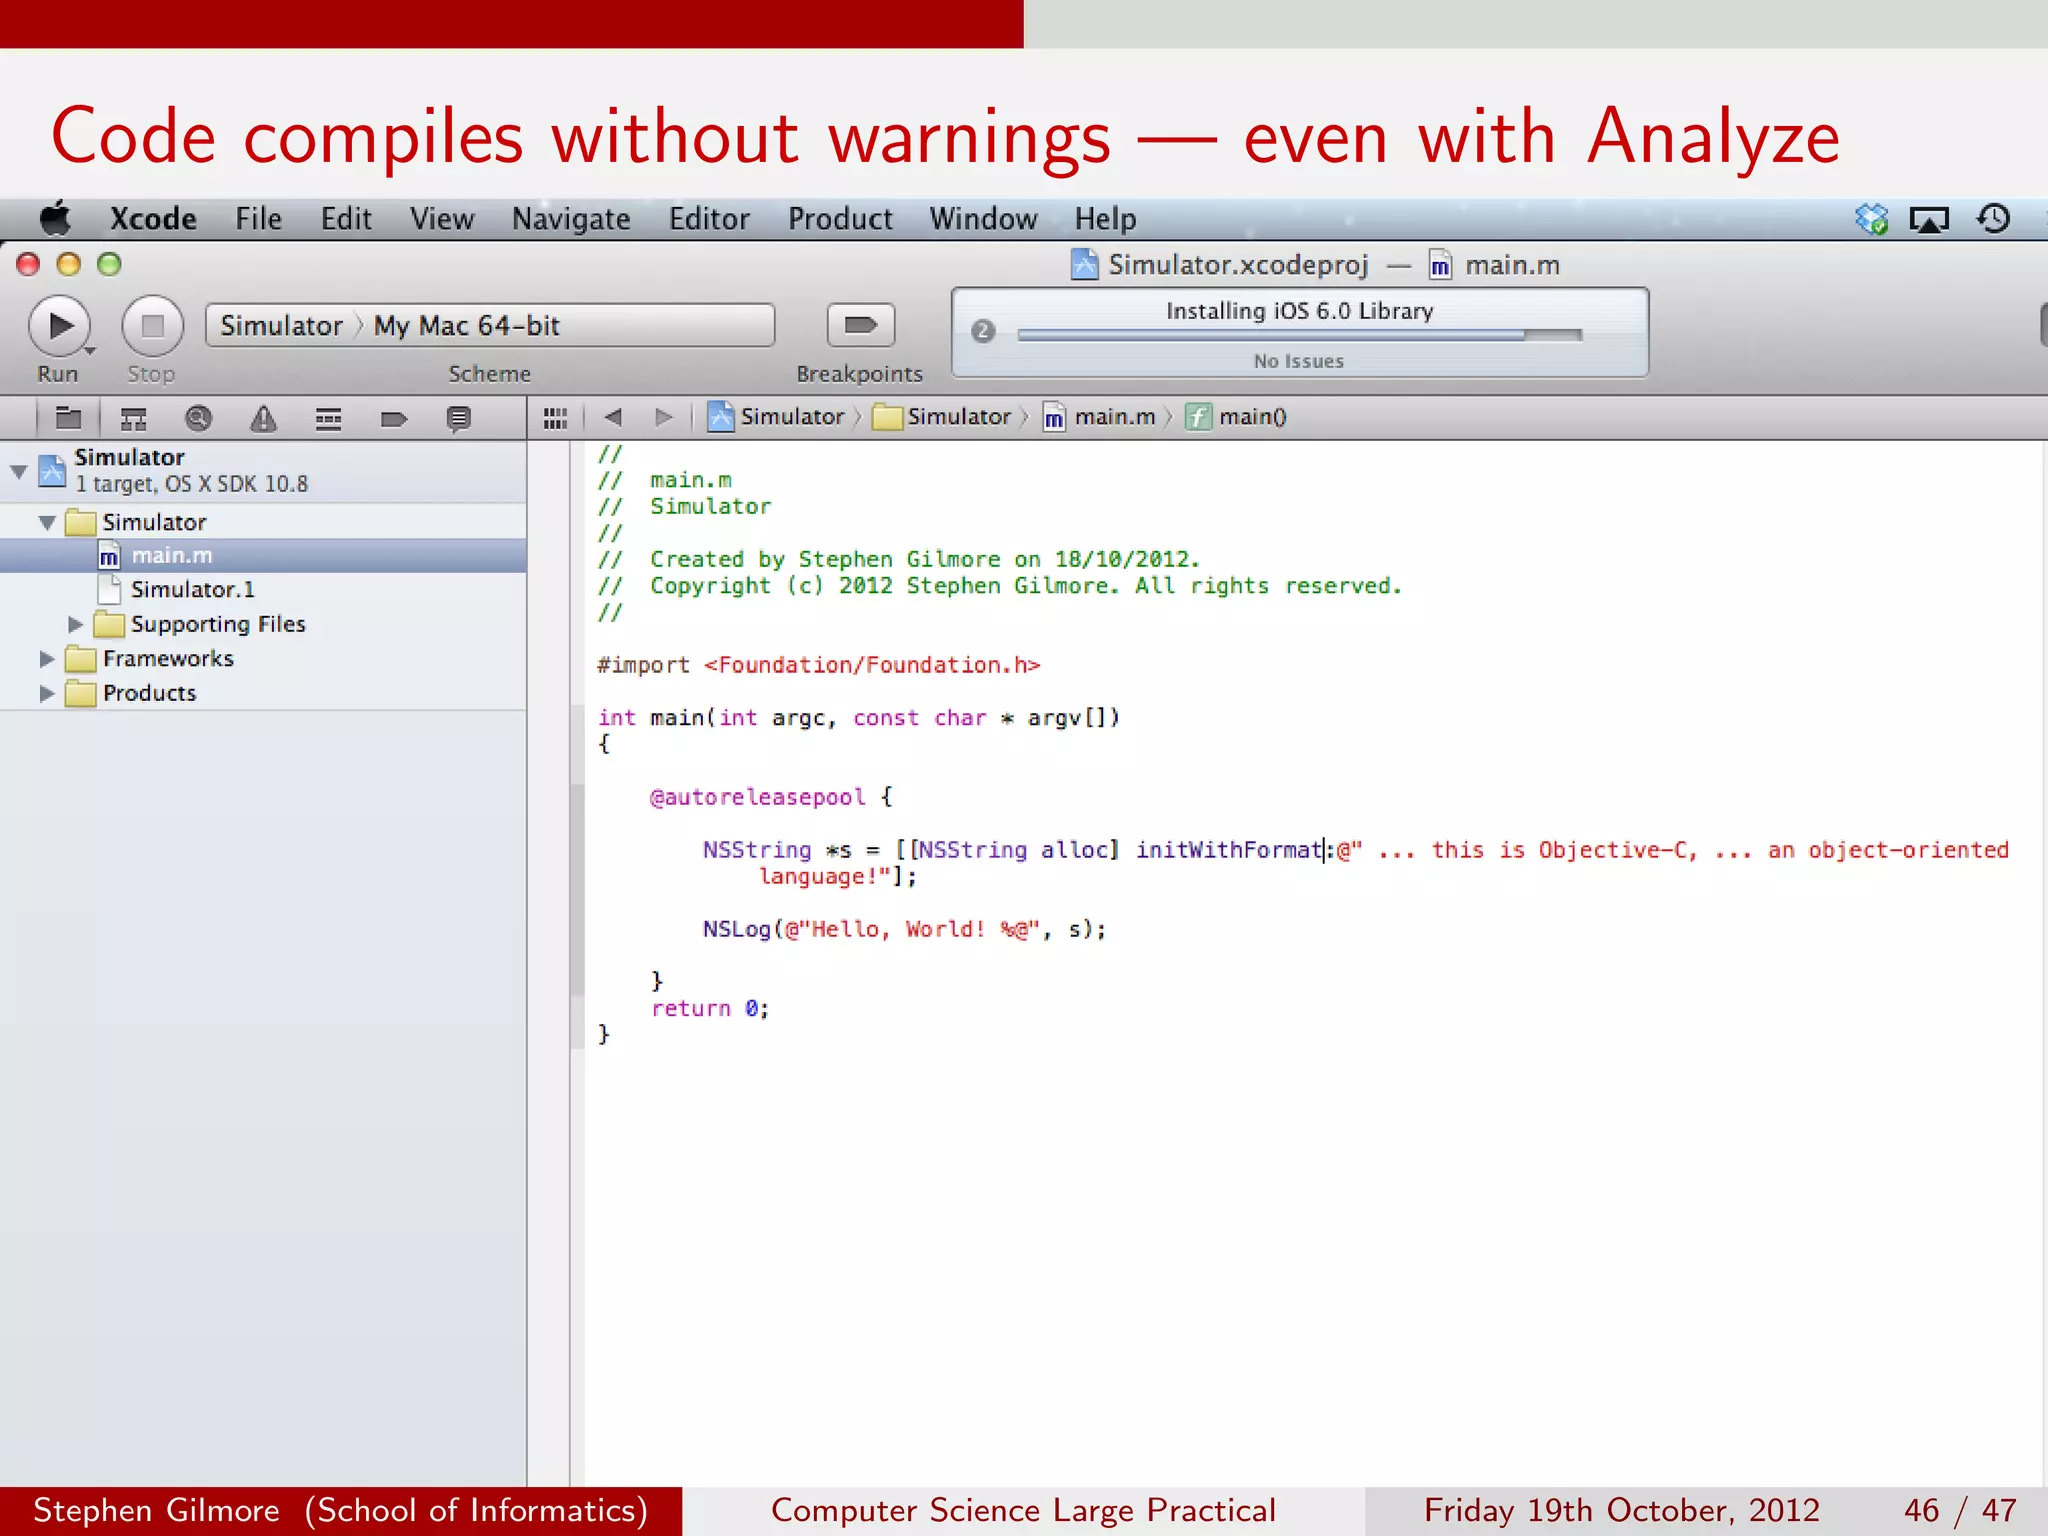Open the Product menu
This screenshot has height=1536, width=2048.
point(840,218)
